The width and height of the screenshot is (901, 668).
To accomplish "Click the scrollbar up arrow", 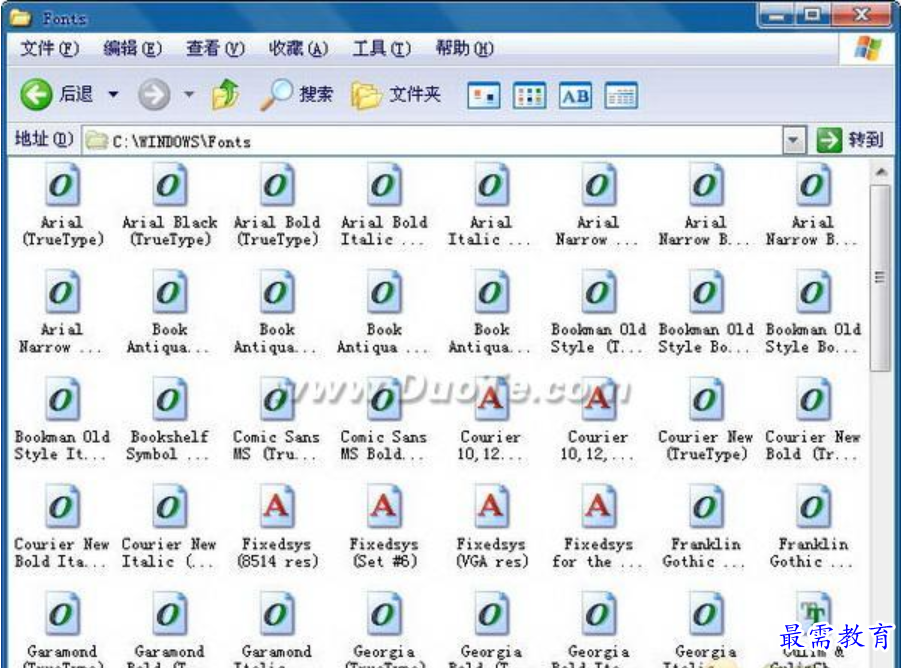I will tap(880, 172).
